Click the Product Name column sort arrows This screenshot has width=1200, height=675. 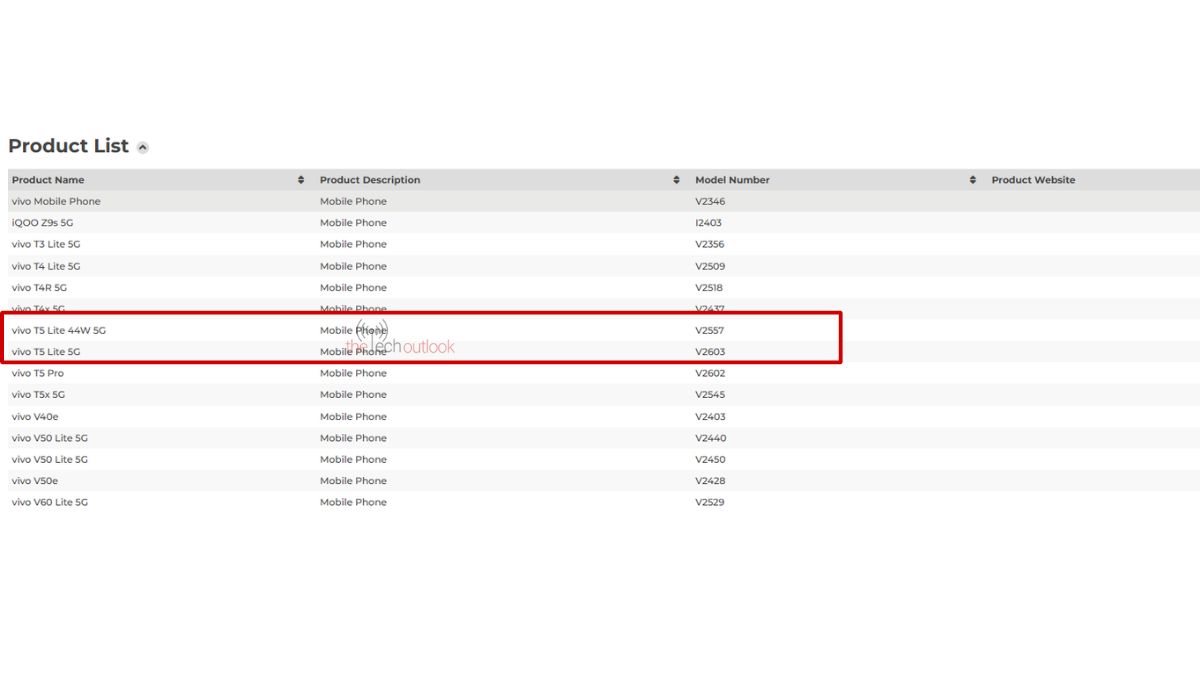tap(301, 180)
